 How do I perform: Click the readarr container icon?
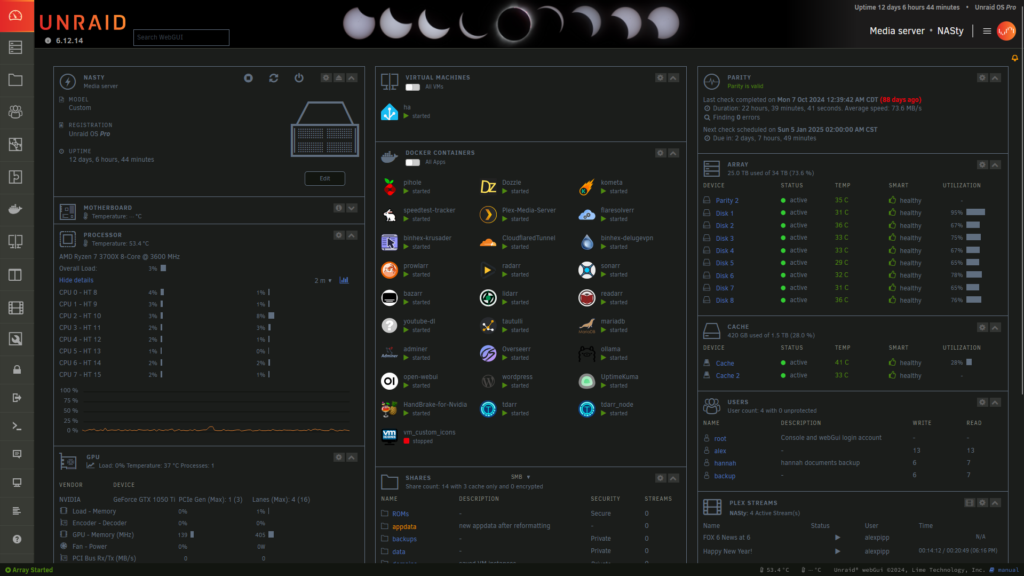tap(586, 298)
